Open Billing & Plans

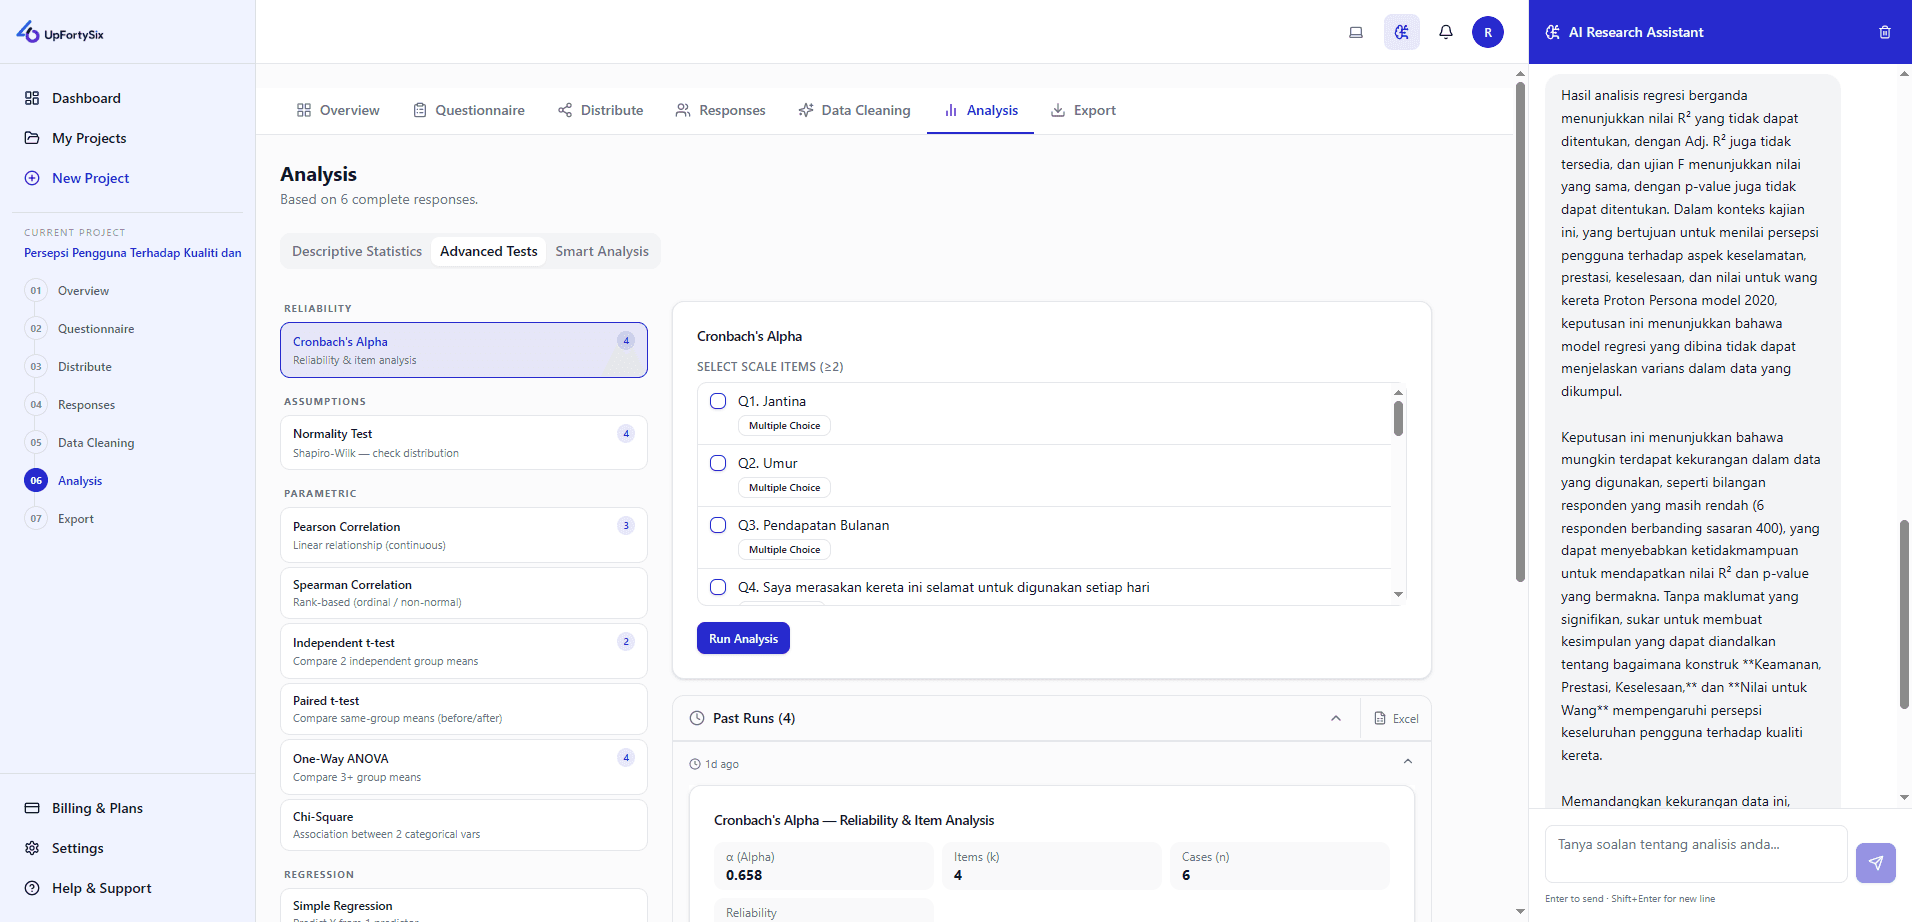[84, 808]
